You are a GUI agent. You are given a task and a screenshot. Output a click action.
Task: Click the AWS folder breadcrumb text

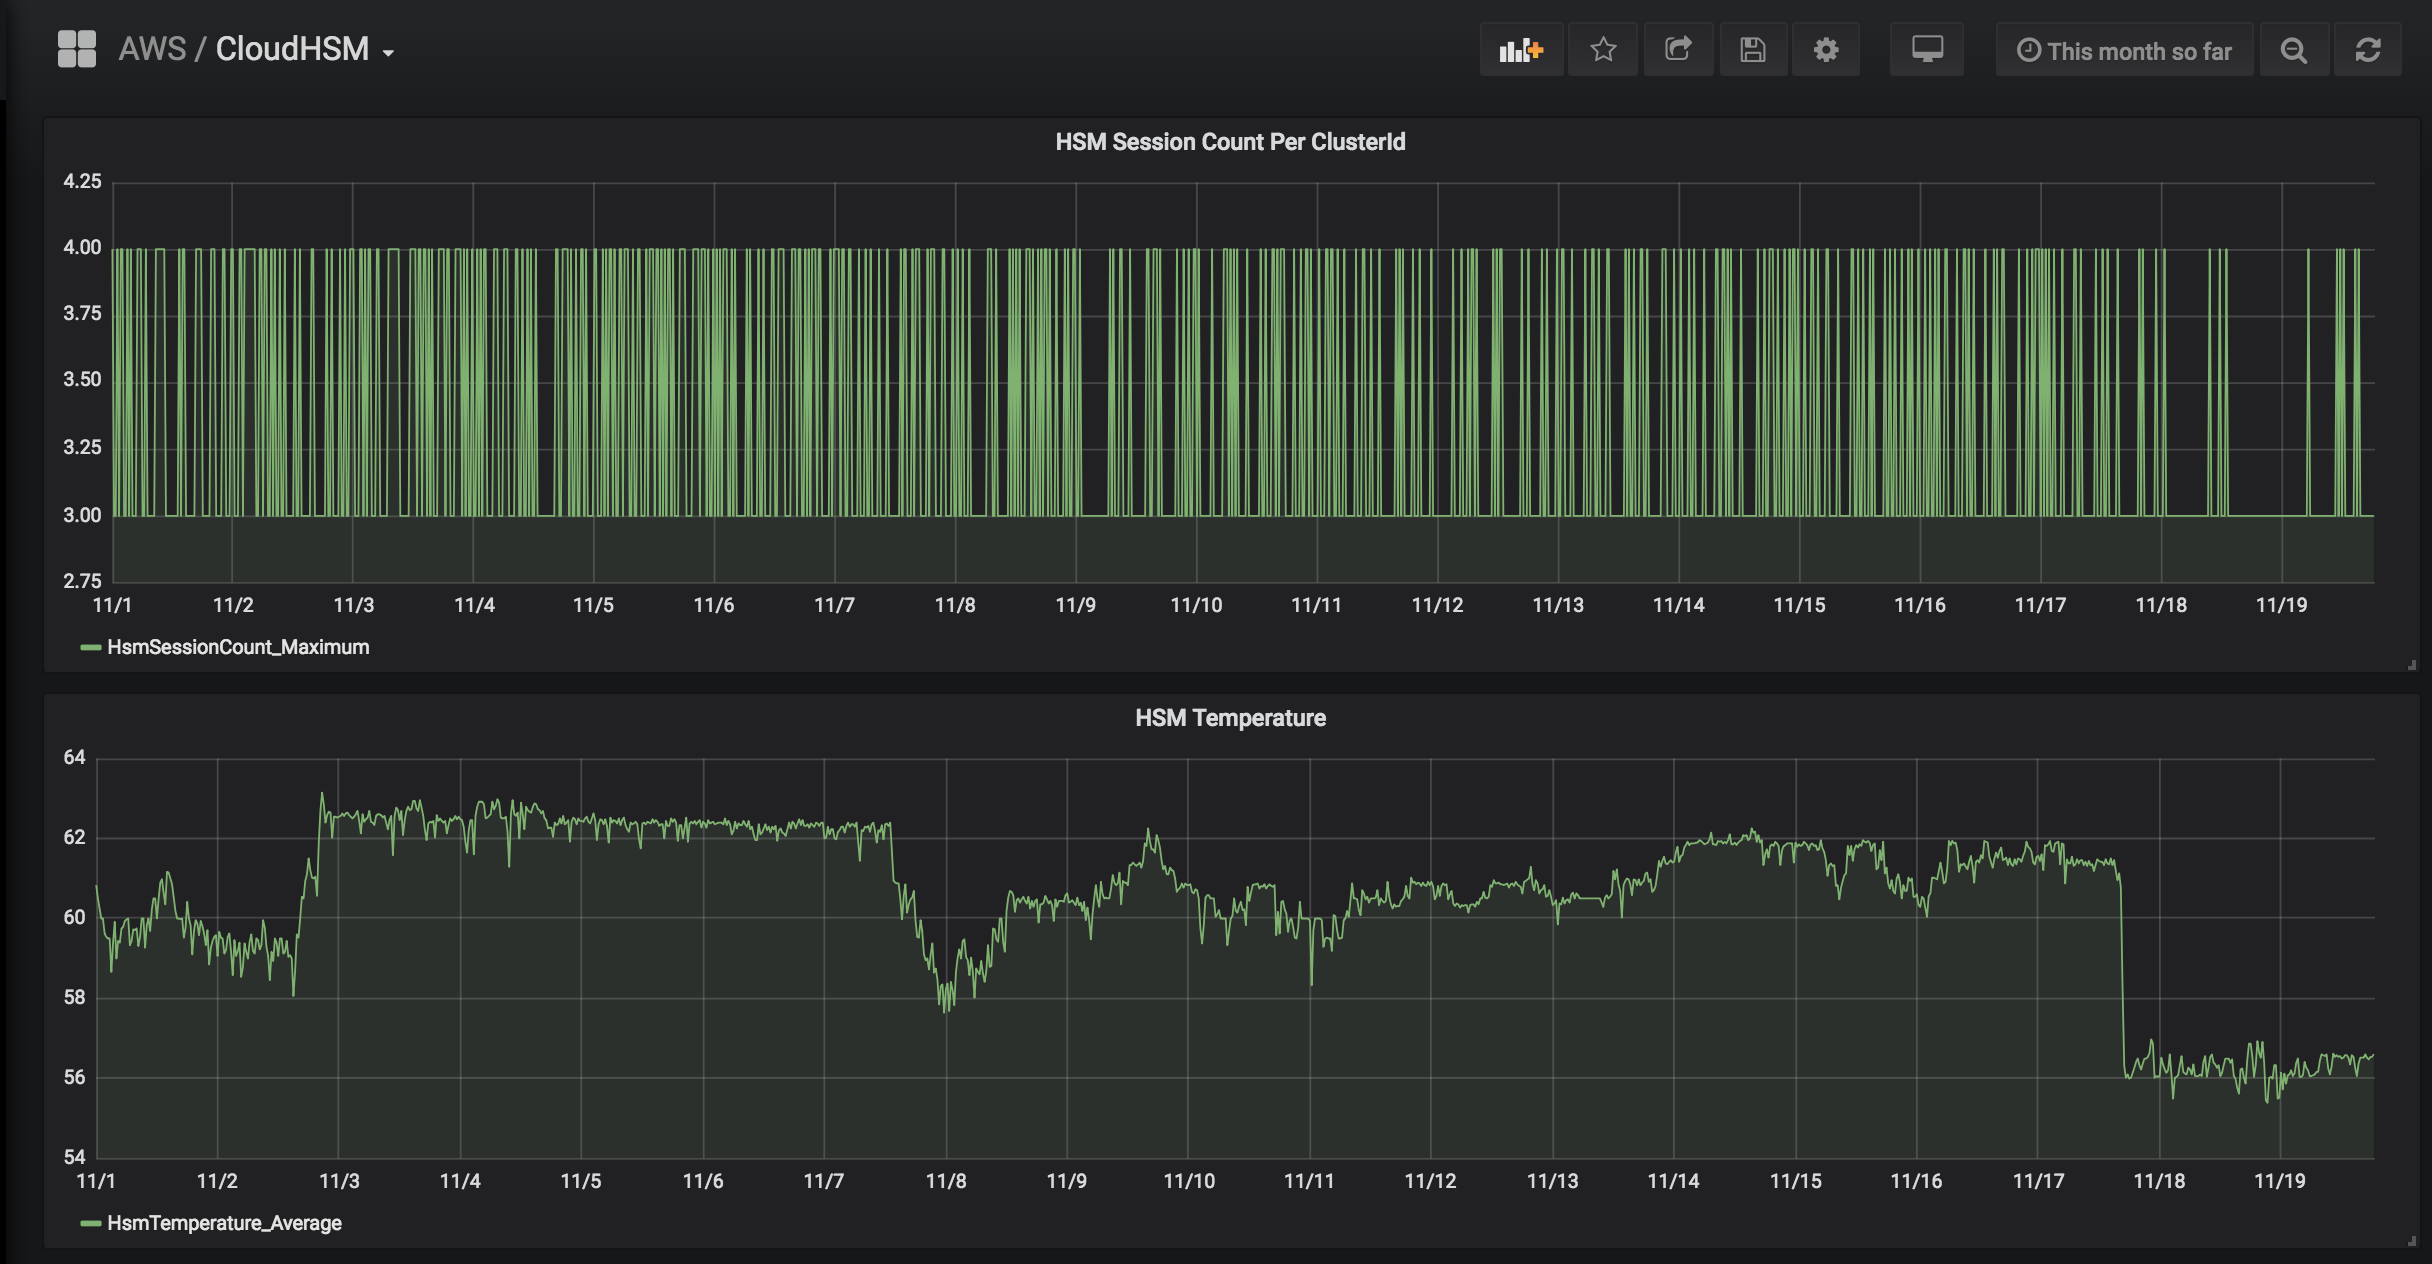[x=152, y=49]
